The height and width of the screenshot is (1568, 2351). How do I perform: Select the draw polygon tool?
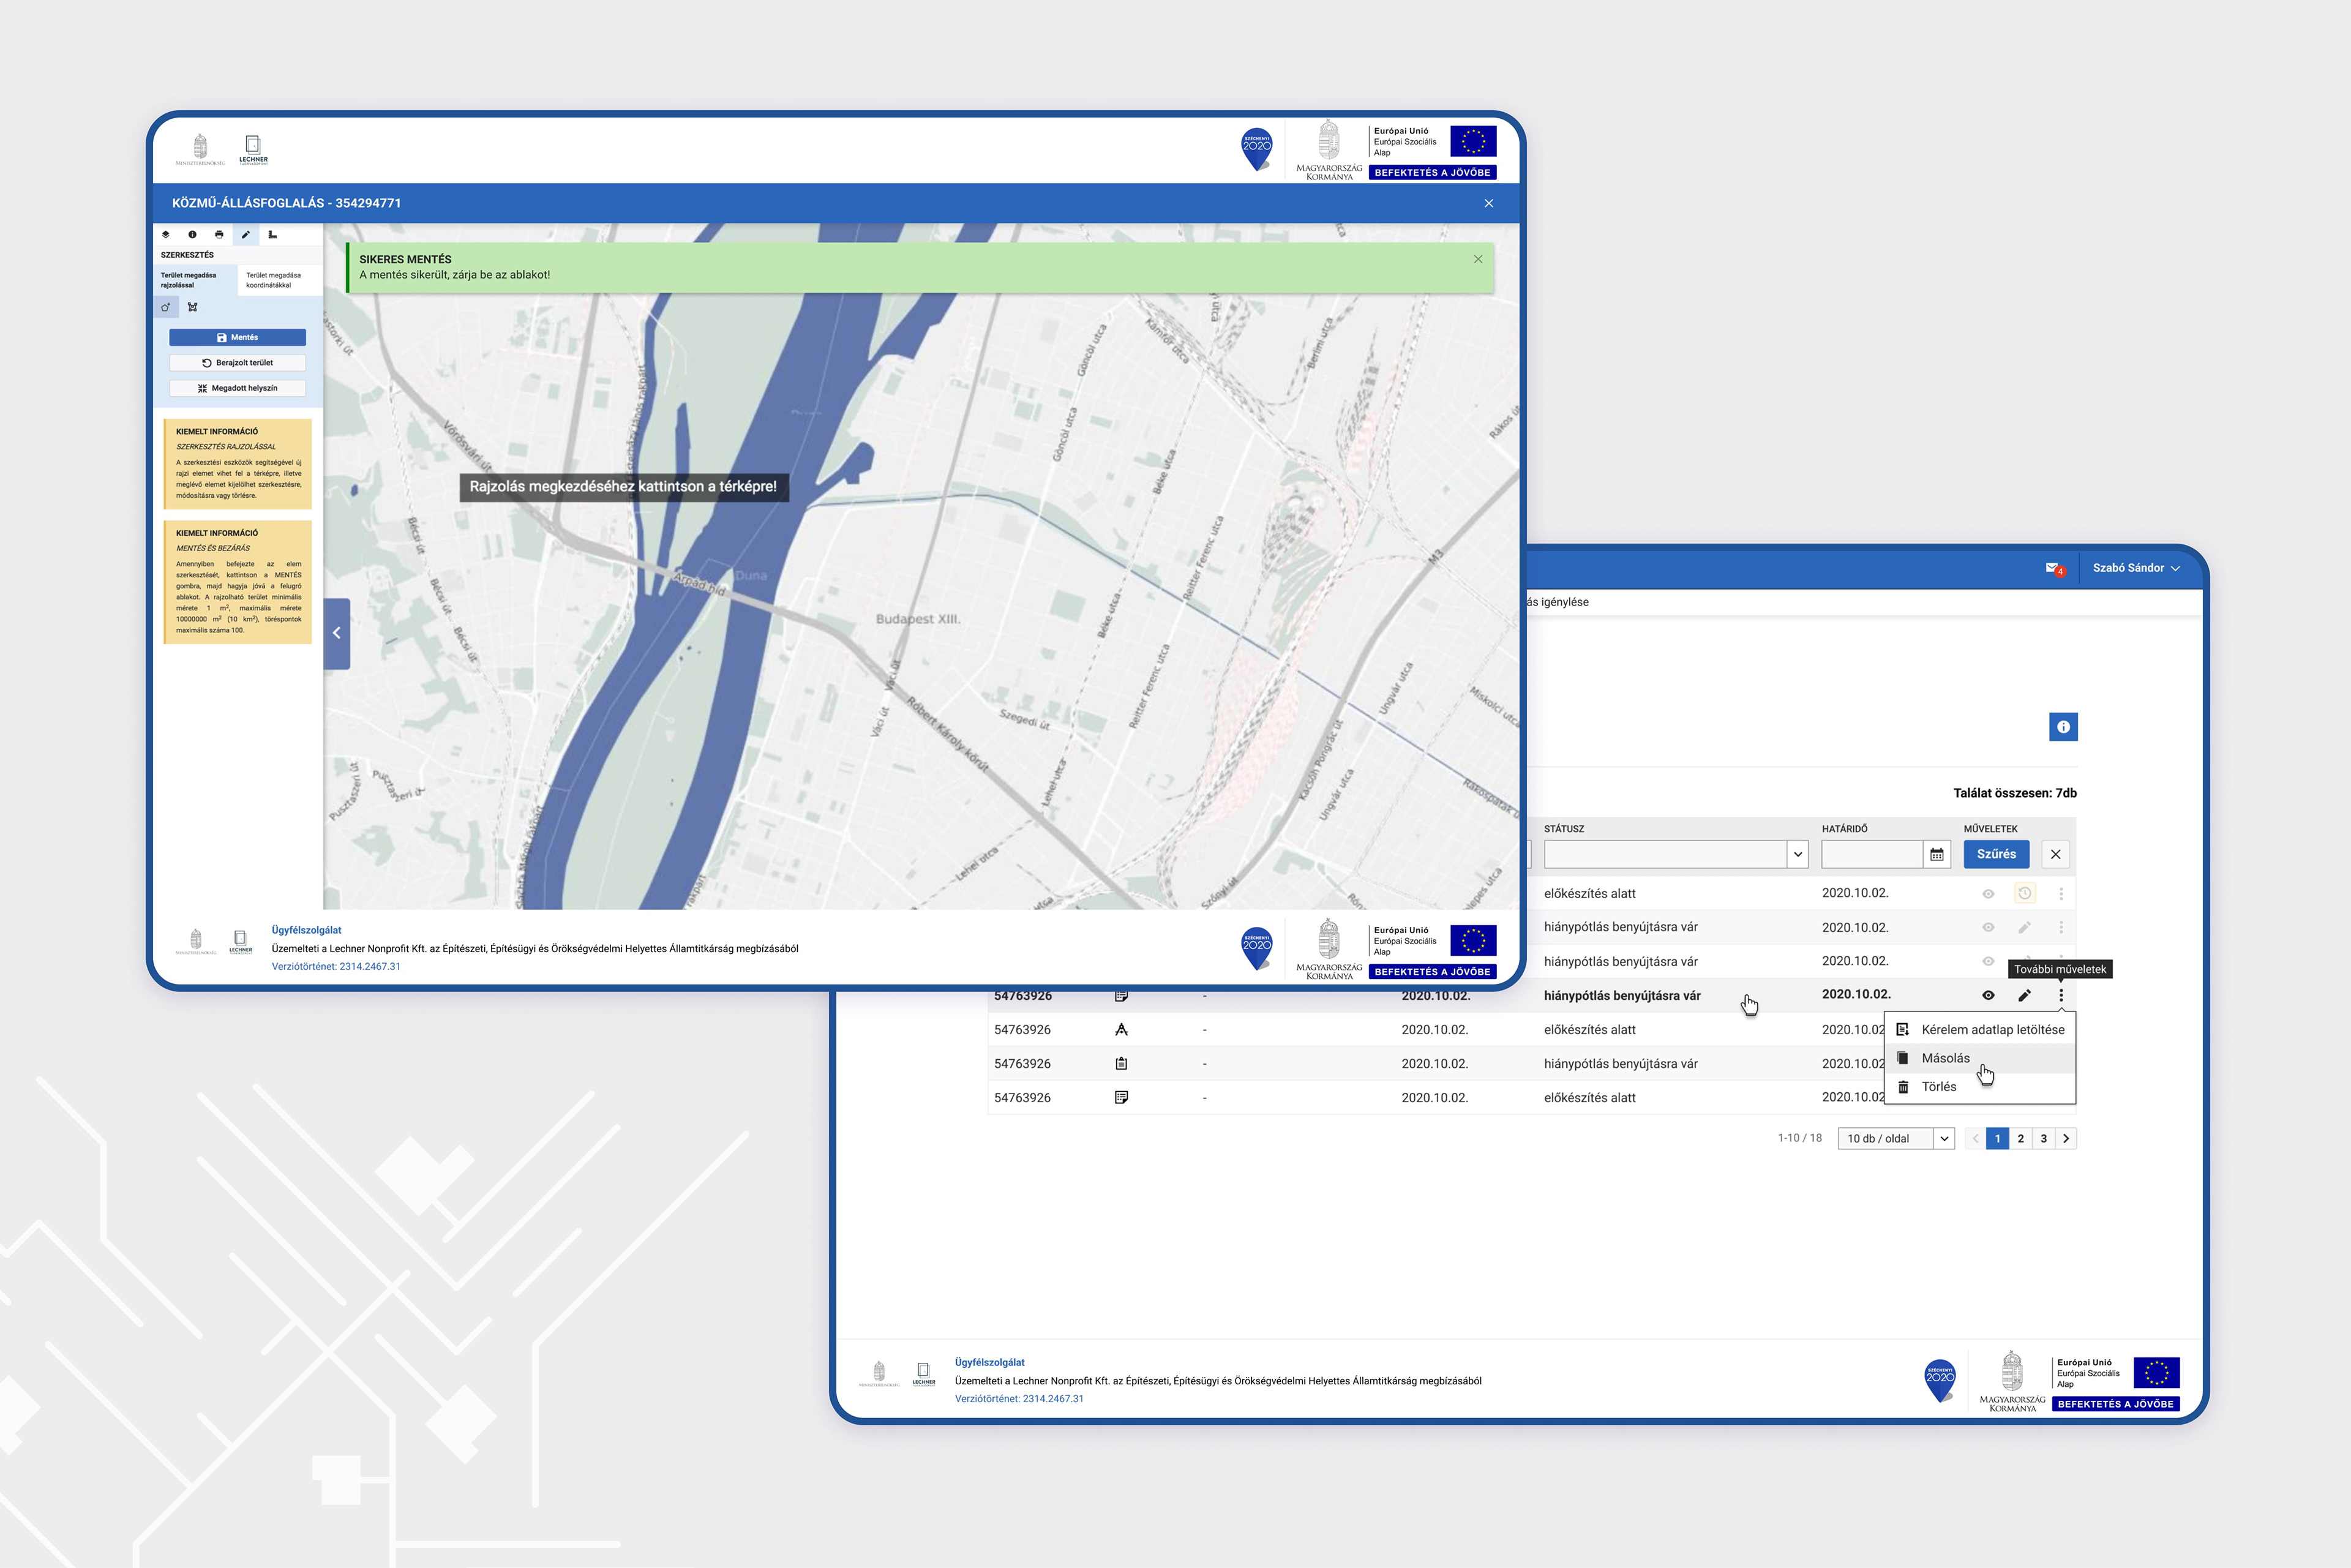[x=166, y=307]
